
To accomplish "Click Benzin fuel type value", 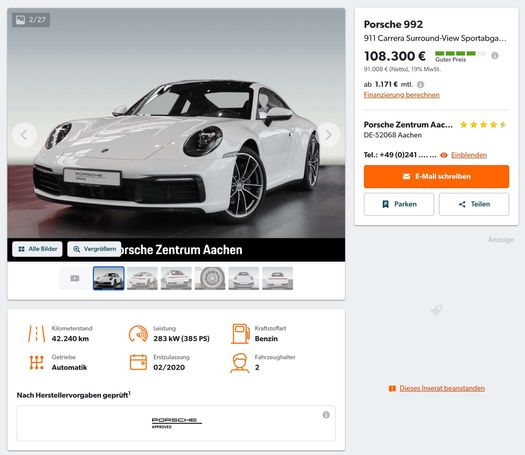I will coord(266,339).
